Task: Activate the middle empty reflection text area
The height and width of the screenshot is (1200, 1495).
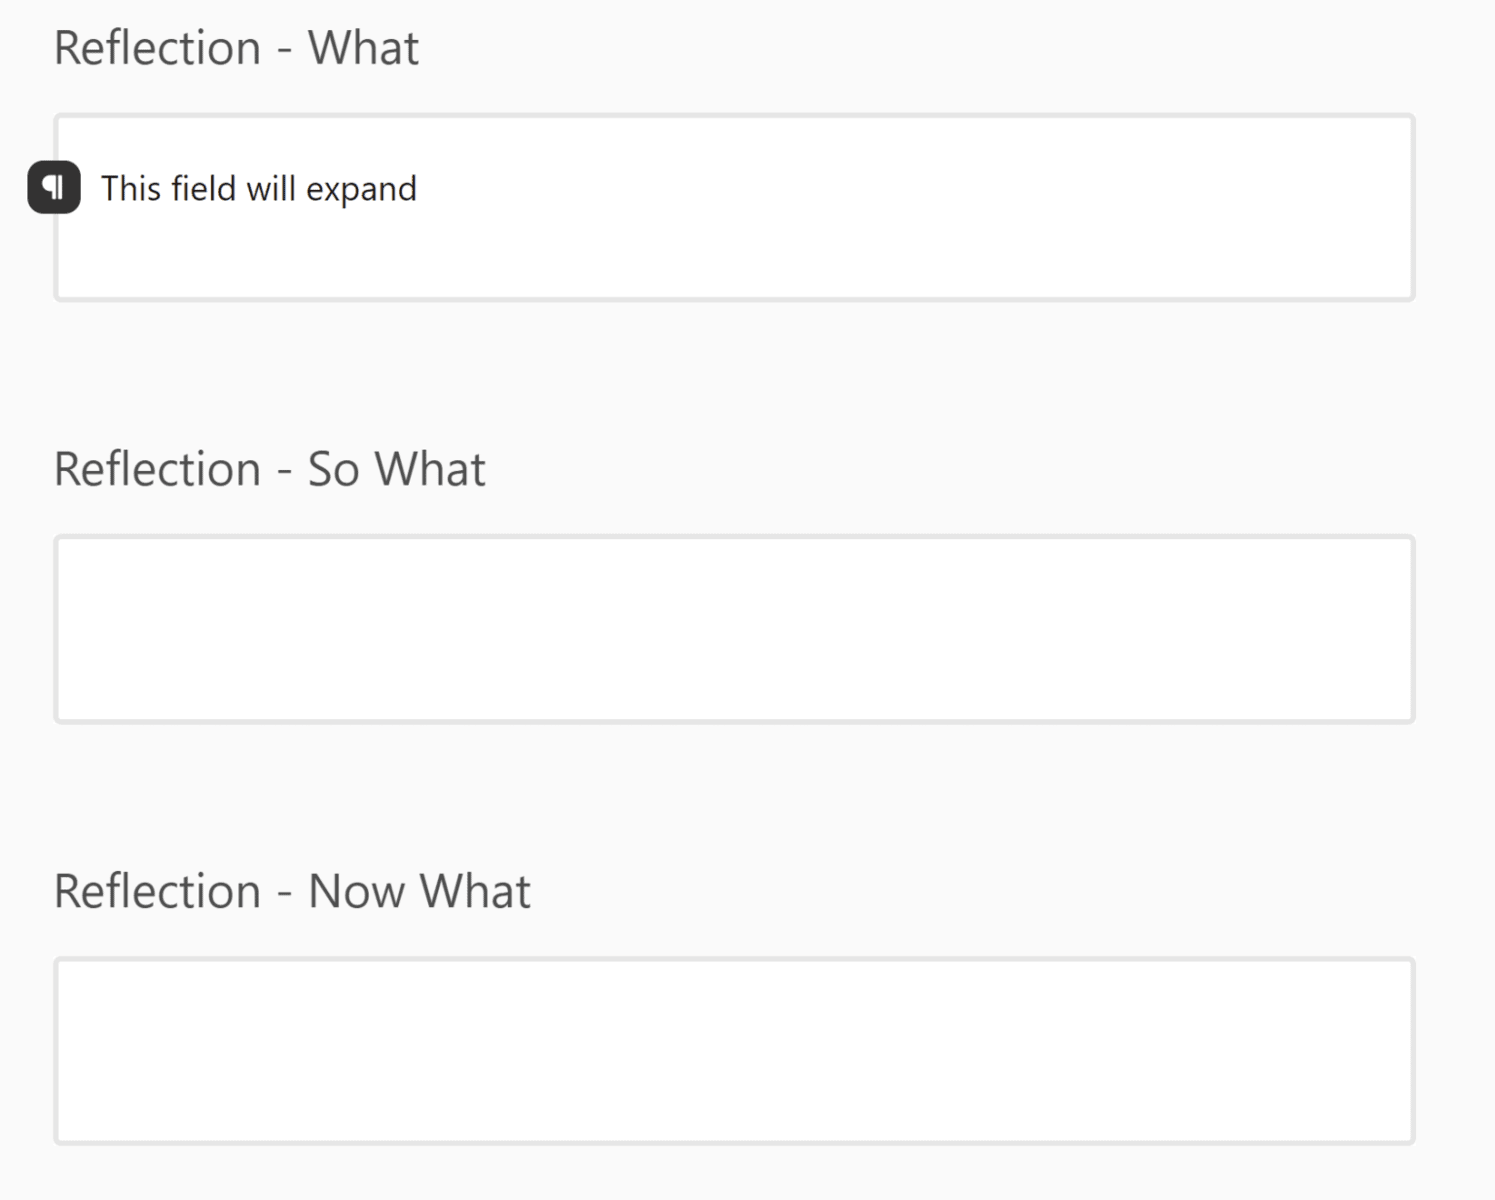Action: tap(734, 629)
